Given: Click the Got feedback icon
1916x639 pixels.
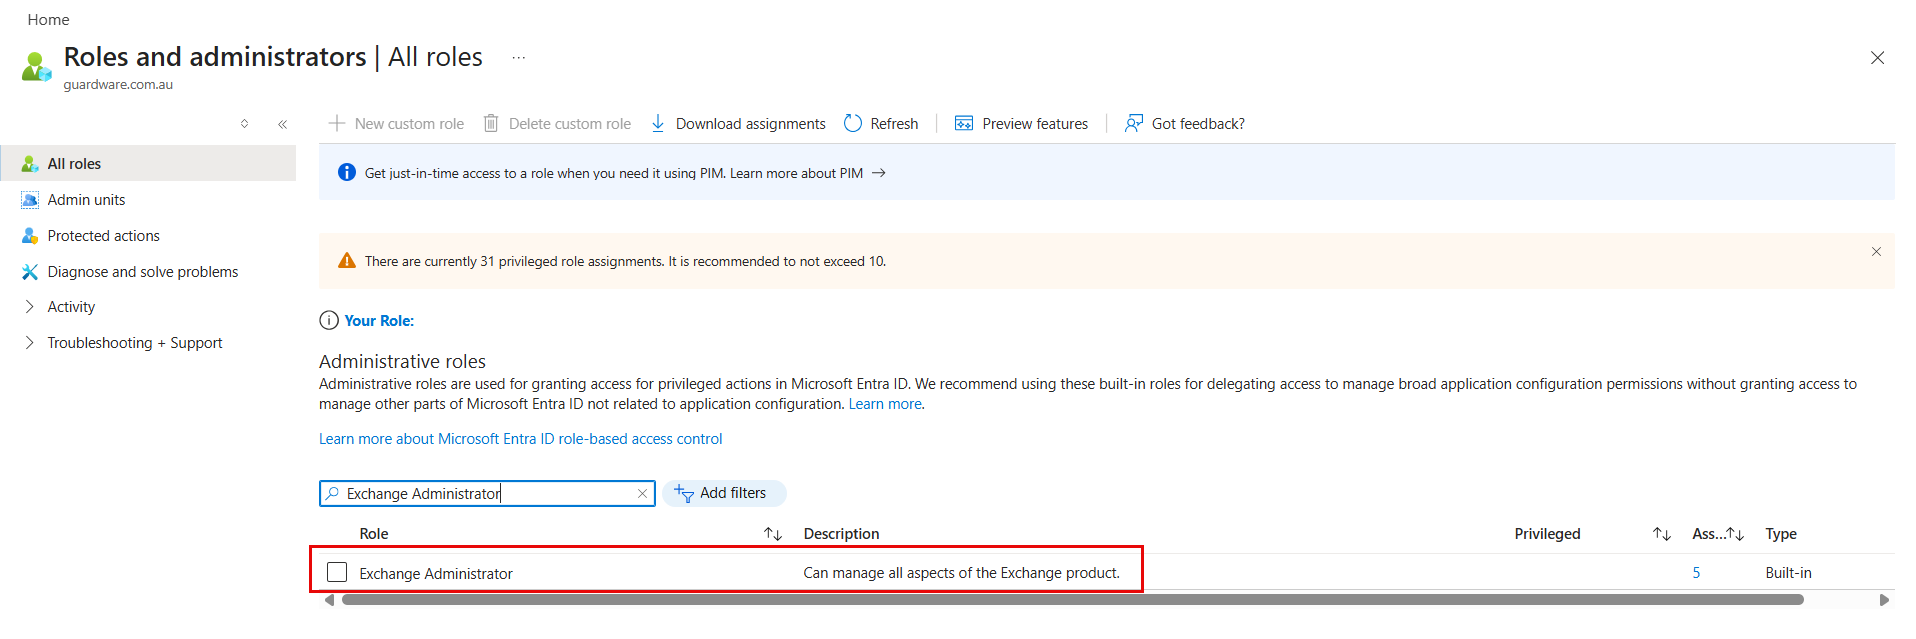Looking at the screenshot, I should point(1133,123).
